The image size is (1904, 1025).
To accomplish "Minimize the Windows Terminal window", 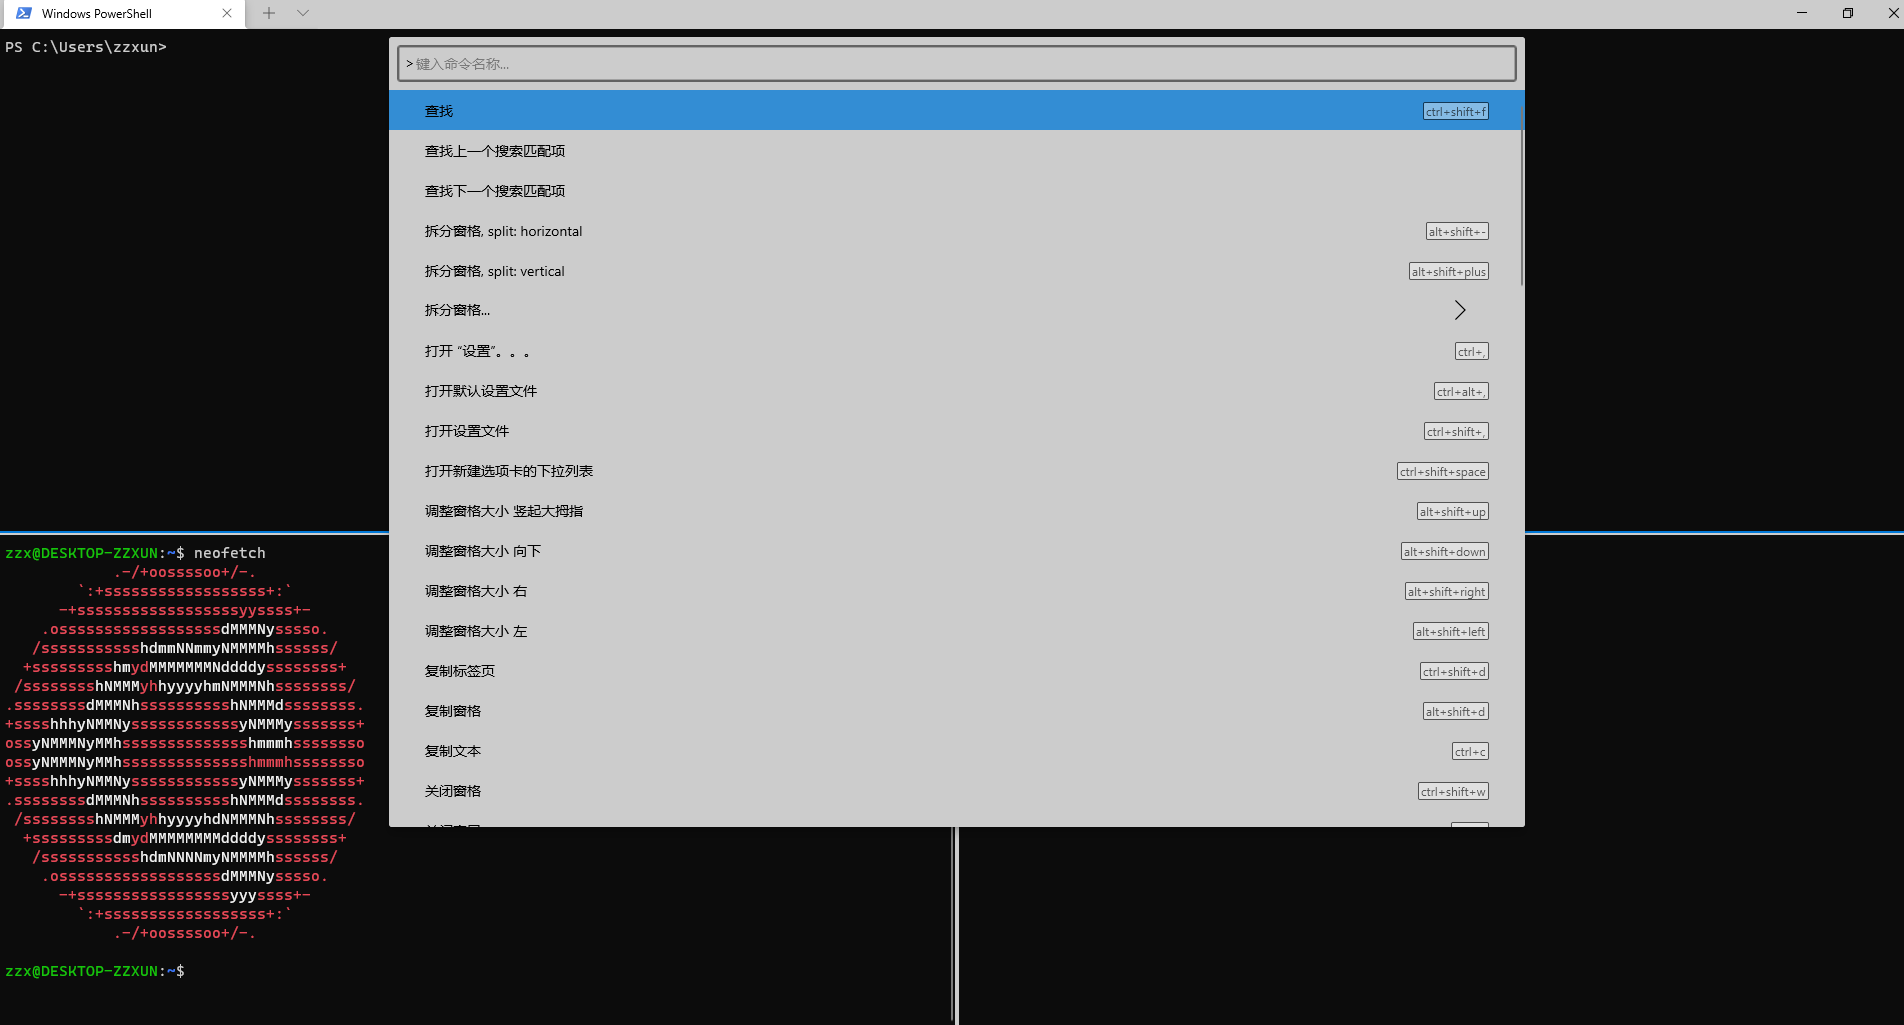I will (1802, 13).
